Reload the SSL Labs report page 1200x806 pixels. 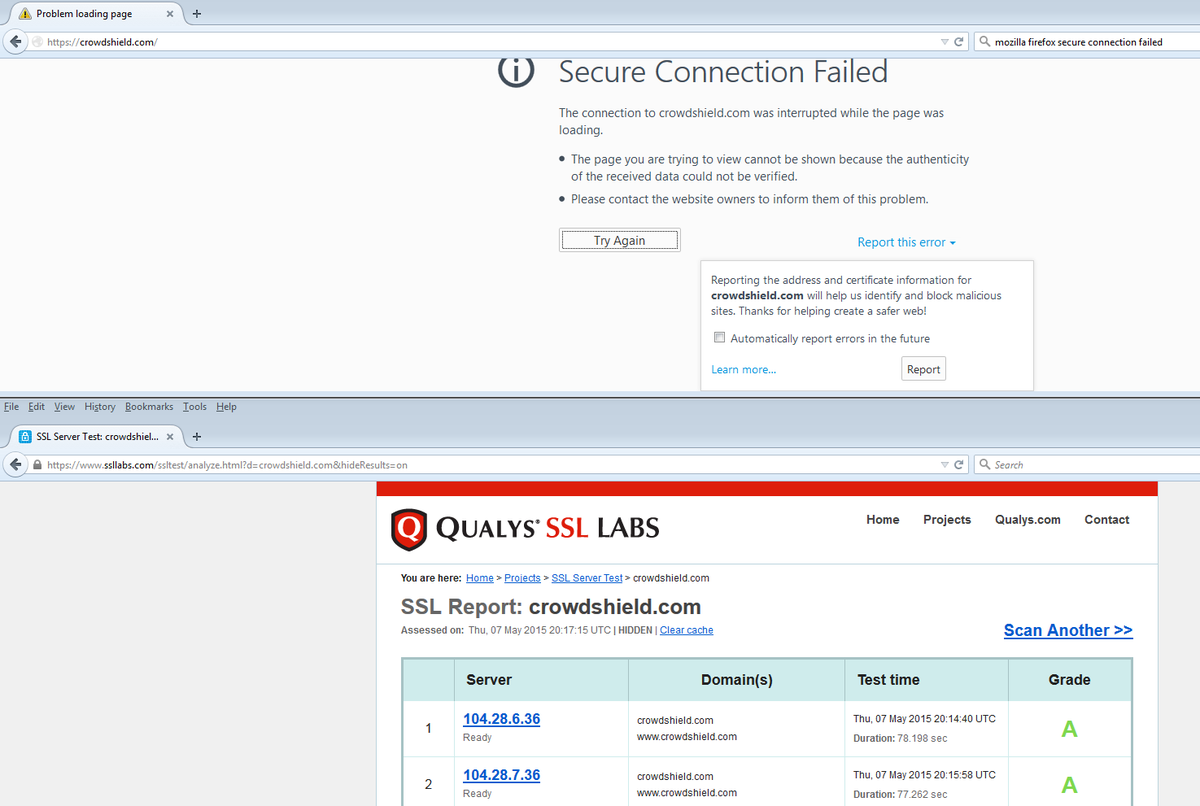pyautogui.click(x=959, y=465)
